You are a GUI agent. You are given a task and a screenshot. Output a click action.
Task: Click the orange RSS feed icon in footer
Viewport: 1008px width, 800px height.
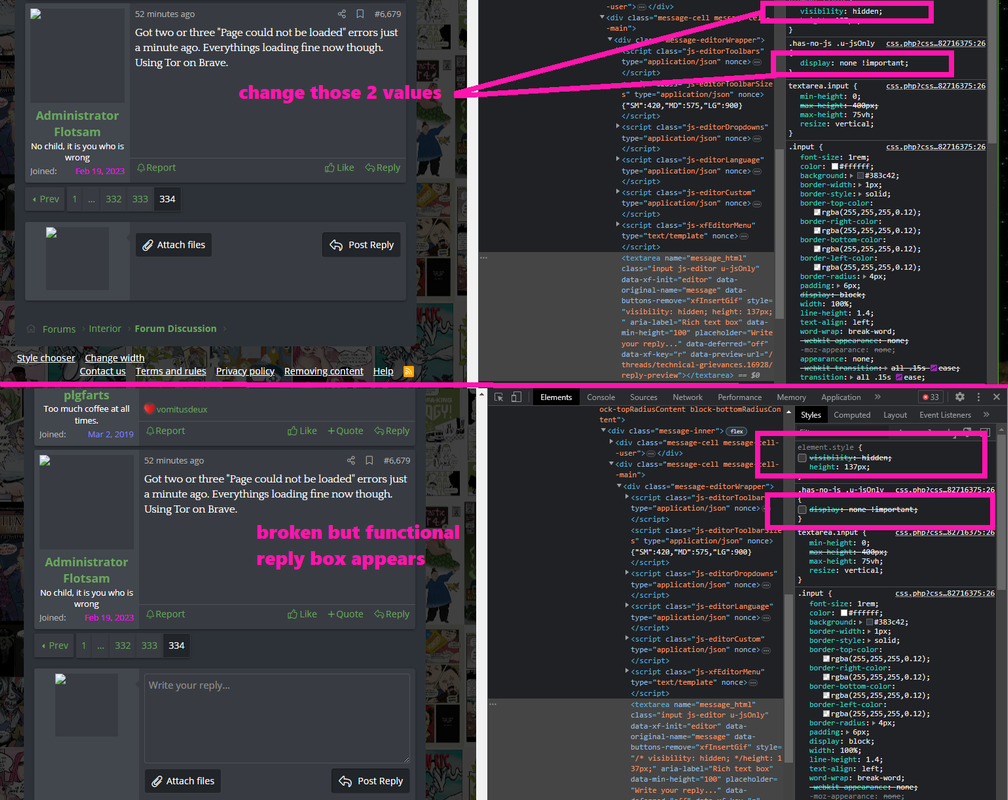(408, 371)
